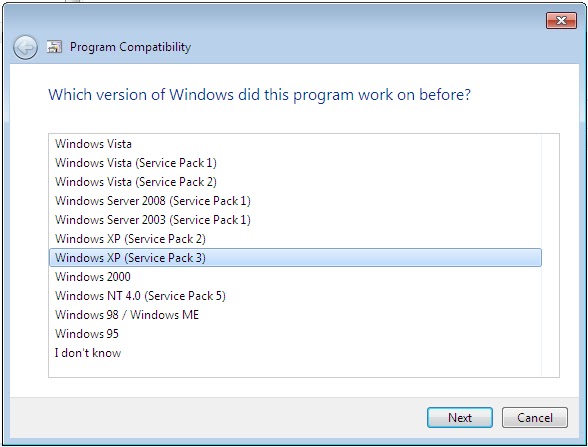Choose Windows Vista (Service Pack 2)
The height and width of the screenshot is (447, 588).
coord(295,182)
